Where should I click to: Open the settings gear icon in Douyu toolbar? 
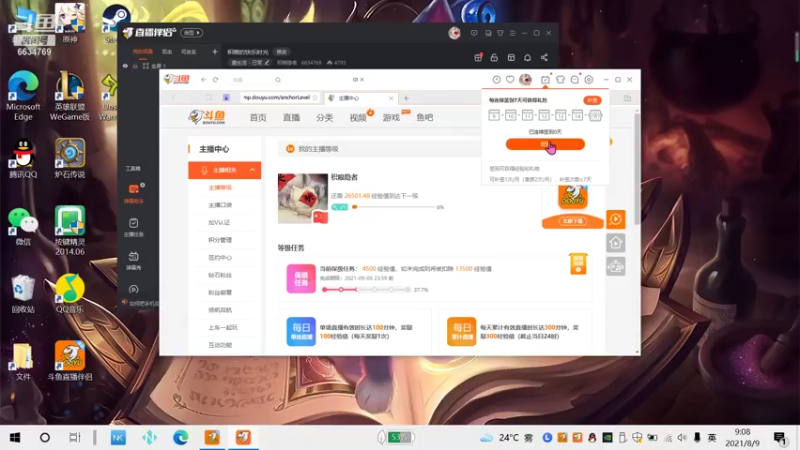click(x=589, y=80)
